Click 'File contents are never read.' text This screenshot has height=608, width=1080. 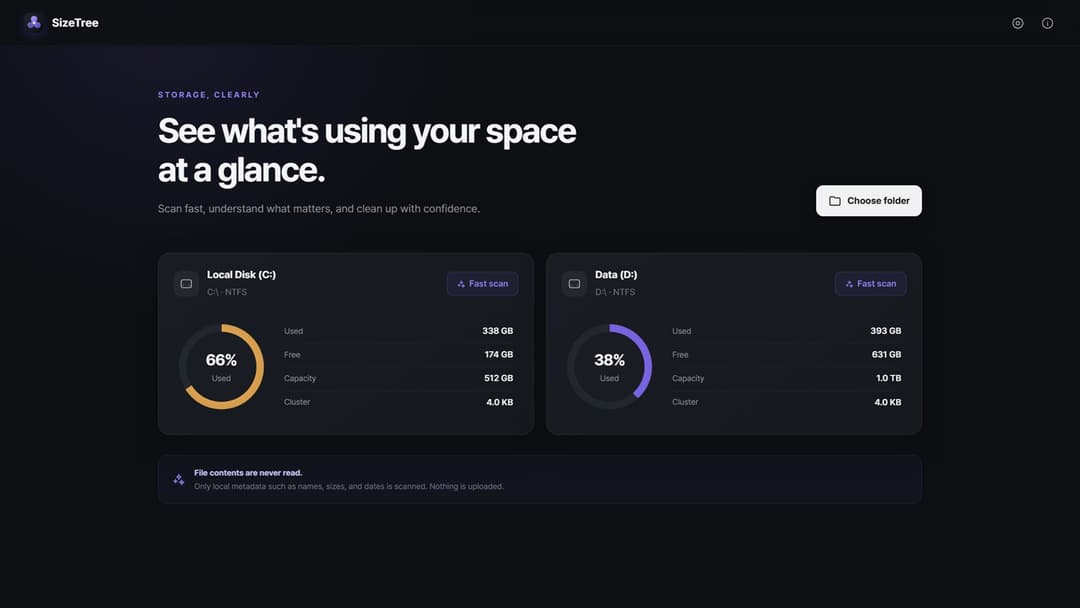tap(248, 473)
